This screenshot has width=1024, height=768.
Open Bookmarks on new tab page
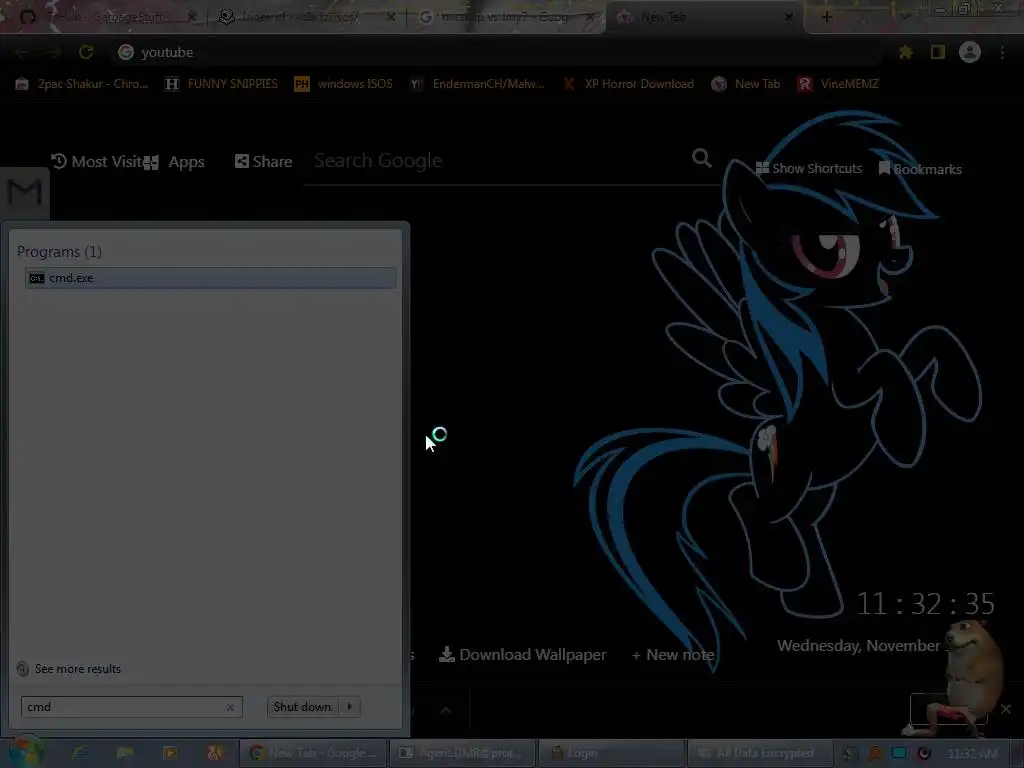[920, 169]
